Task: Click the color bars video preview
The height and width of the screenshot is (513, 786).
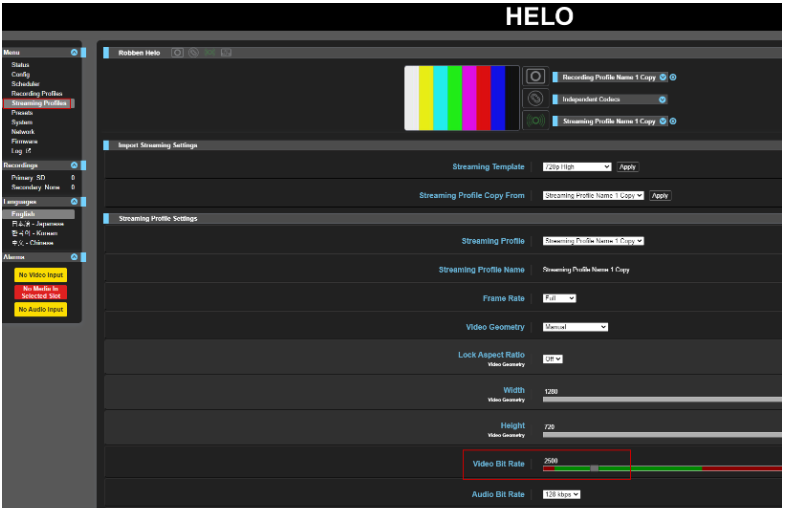Action: [x=462, y=98]
